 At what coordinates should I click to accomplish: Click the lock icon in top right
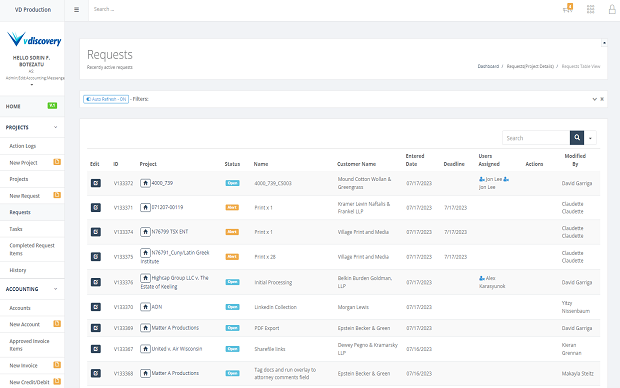click(612, 9)
